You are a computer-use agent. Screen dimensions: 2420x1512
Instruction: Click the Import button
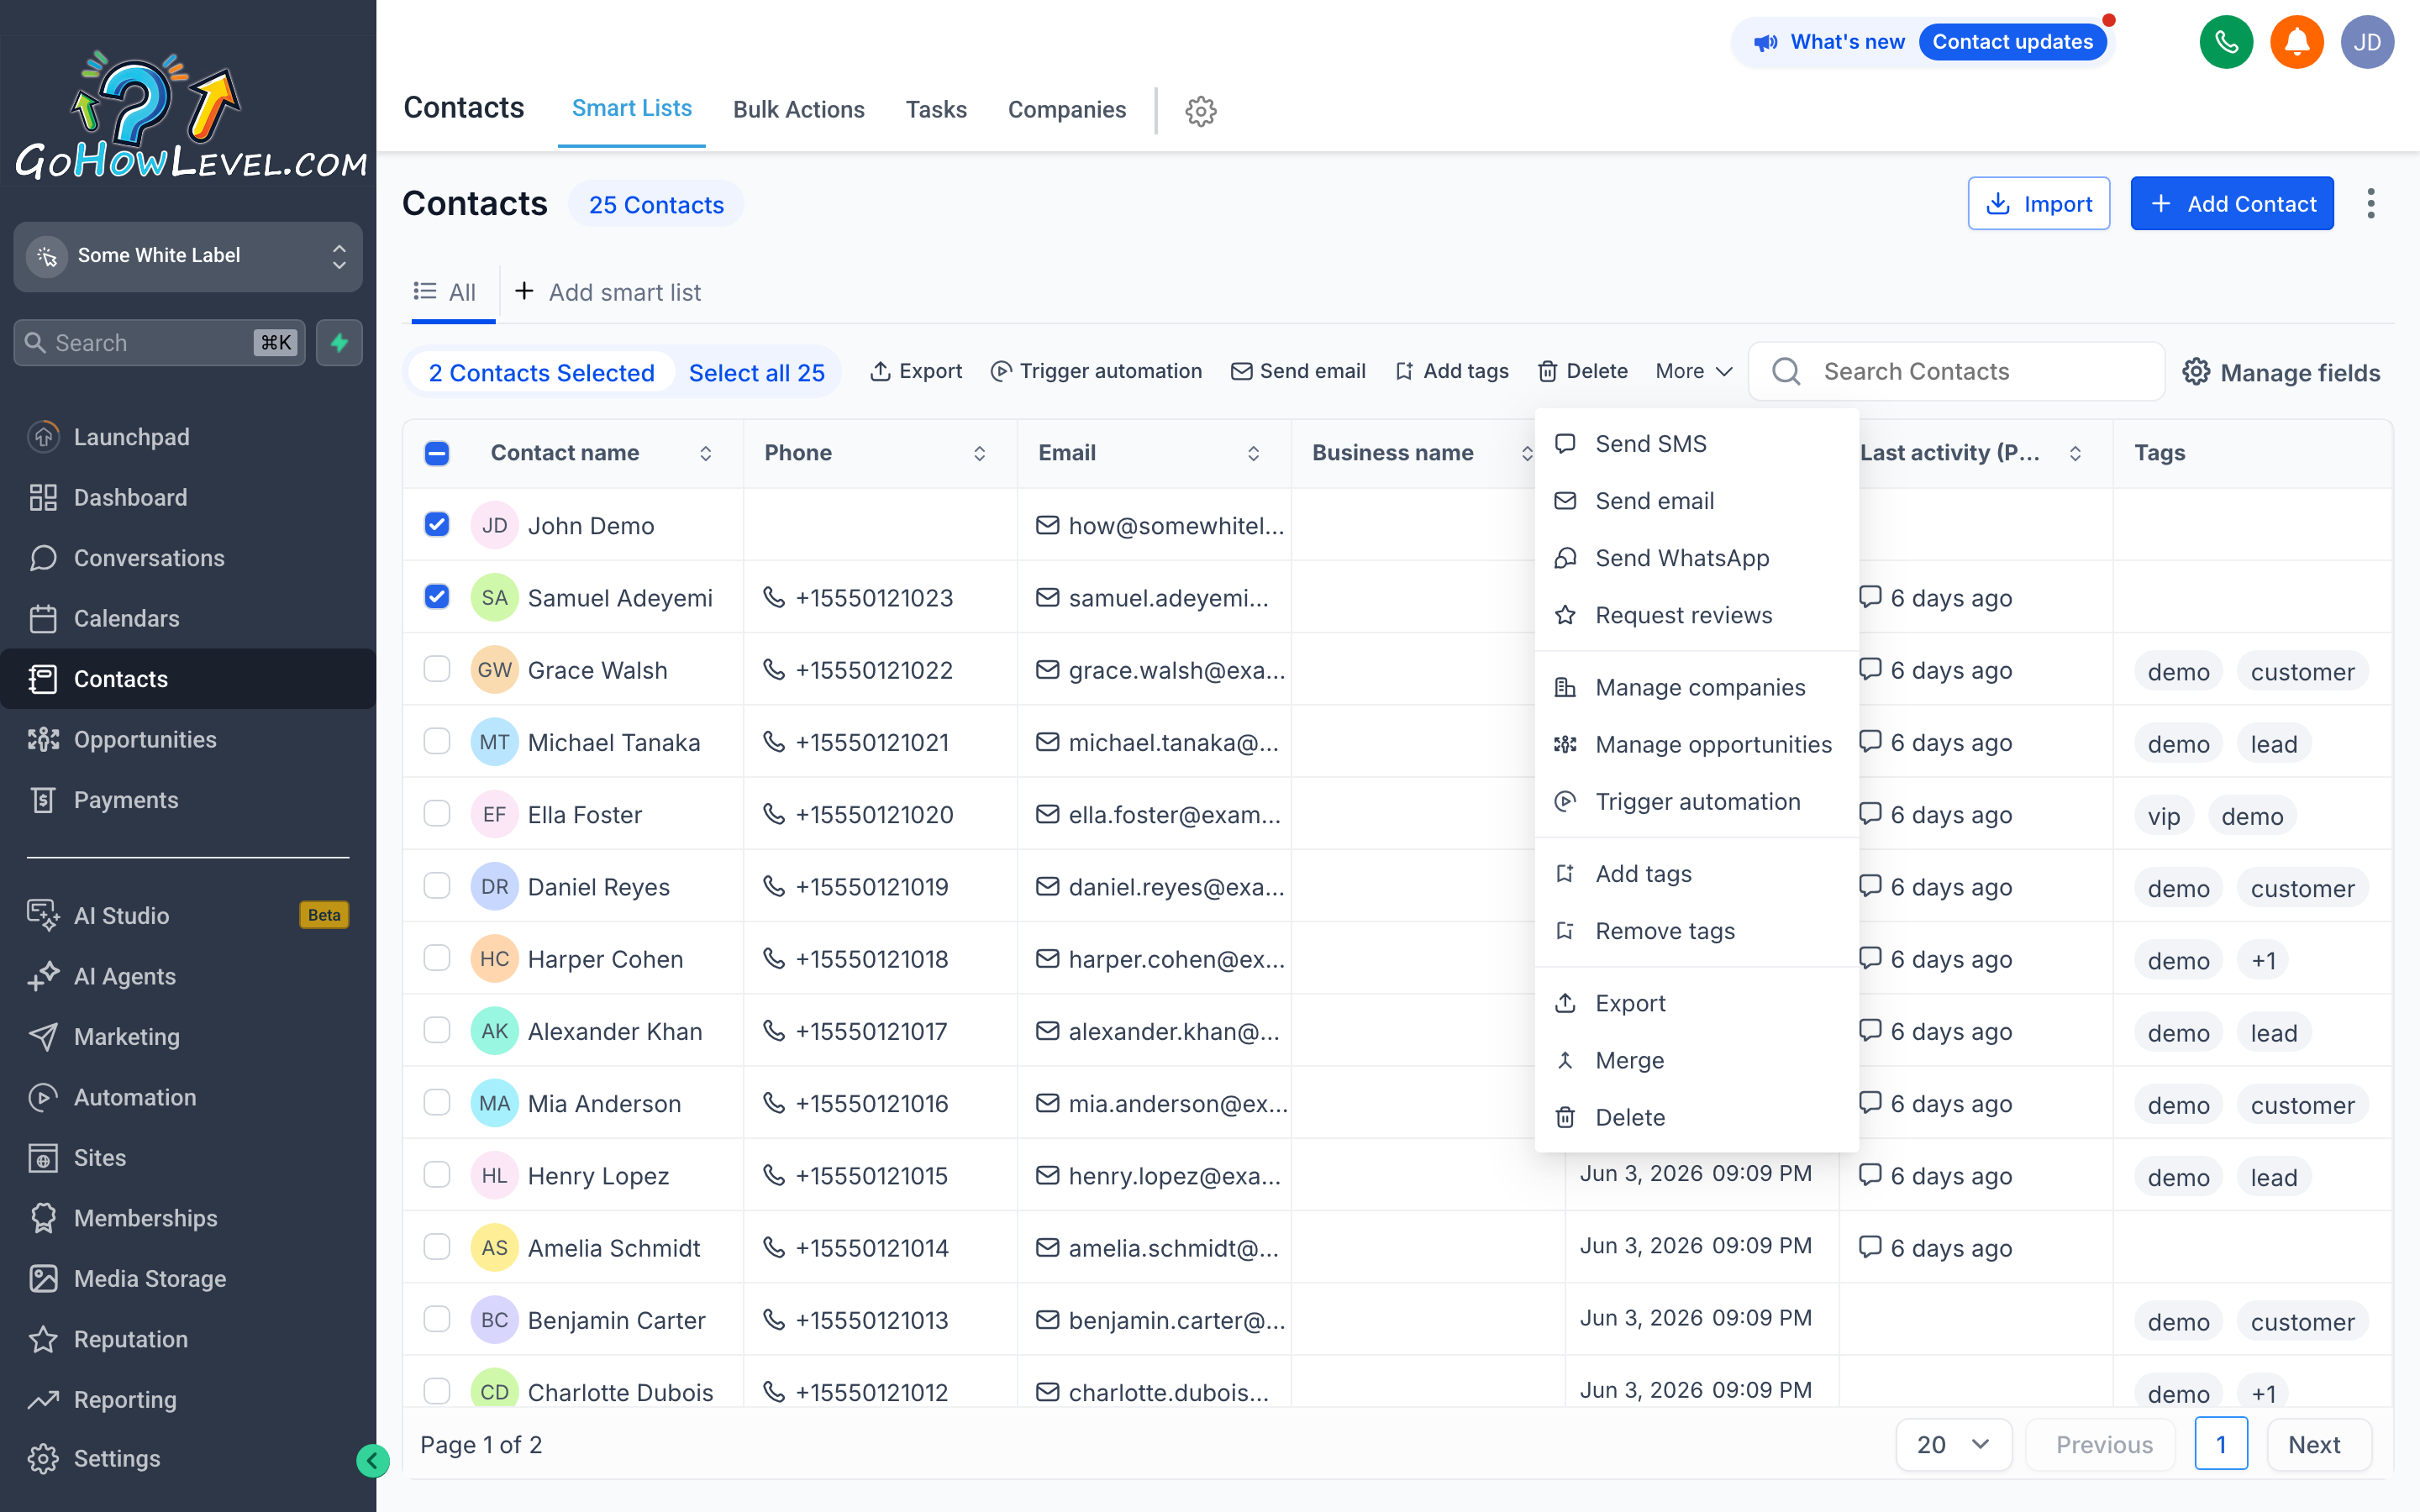point(2039,204)
